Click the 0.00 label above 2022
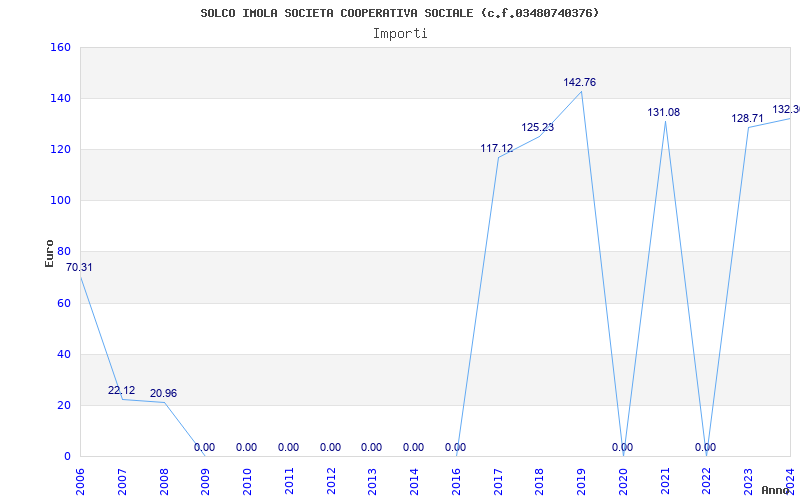800x500 pixels. (x=705, y=447)
